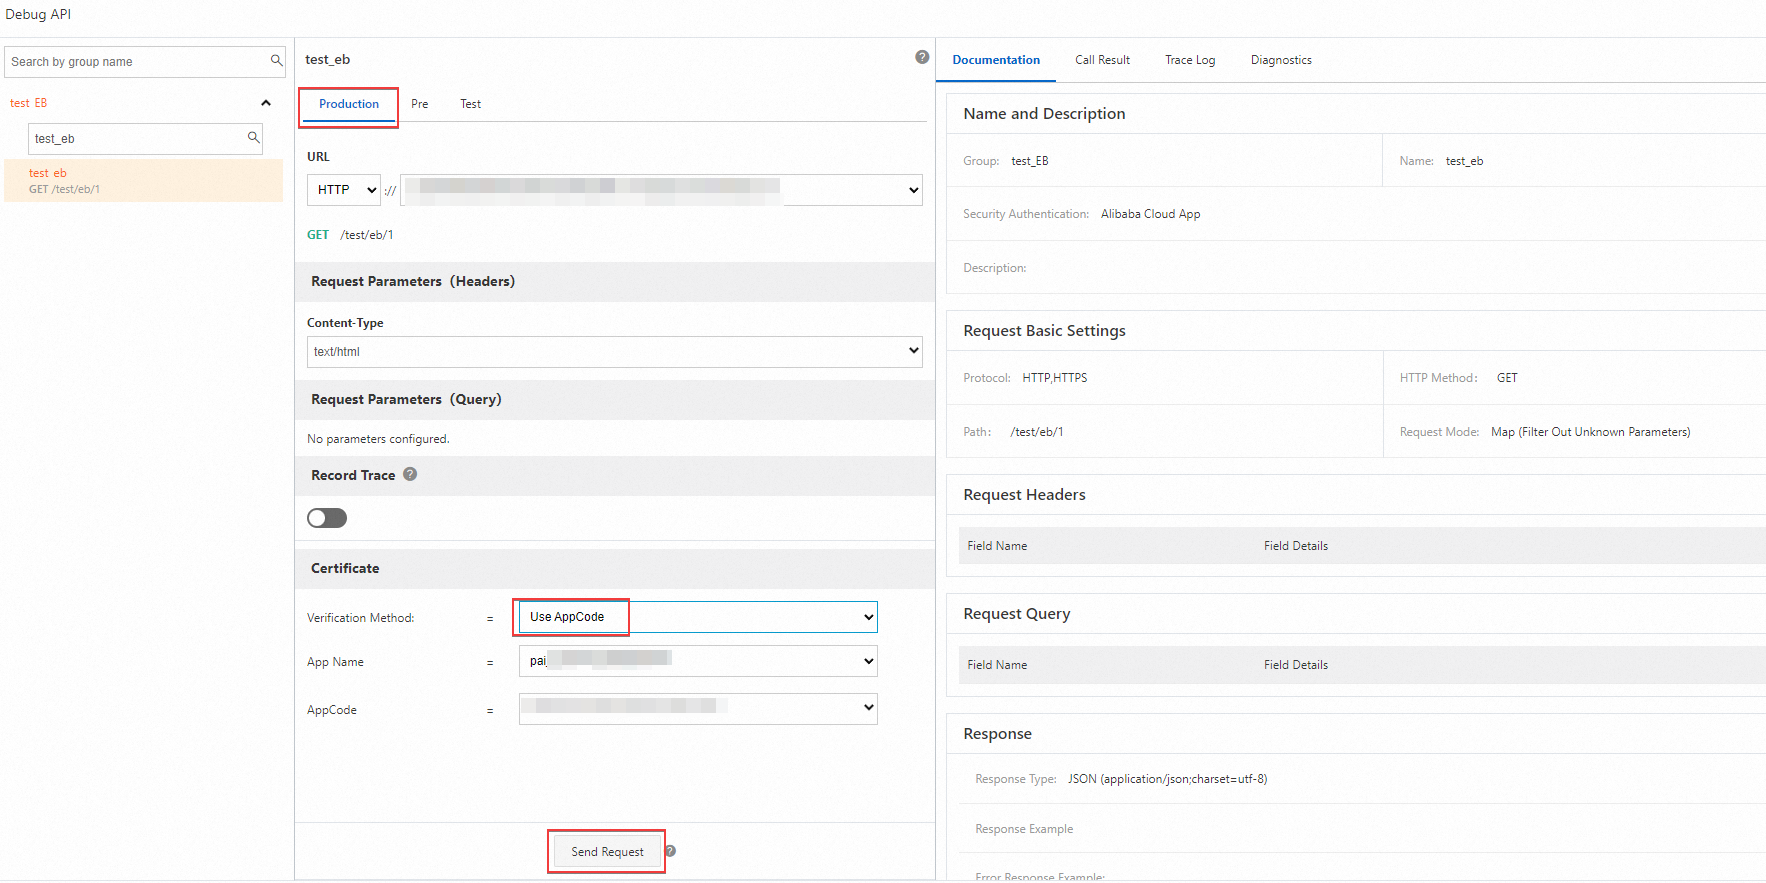Open the Verification Method Use AppCode dropdown
Image resolution: width=1766 pixels, height=883 pixels.
tap(698, 617)
